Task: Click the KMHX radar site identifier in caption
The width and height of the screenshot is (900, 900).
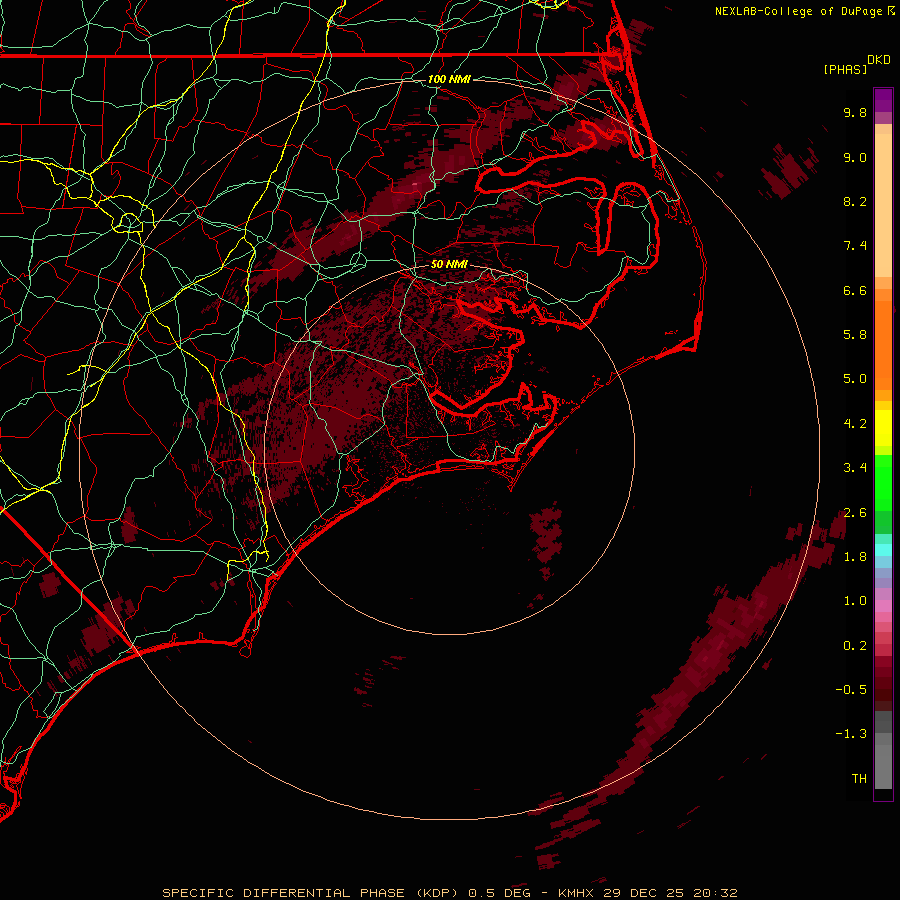Action: point(575,893)
